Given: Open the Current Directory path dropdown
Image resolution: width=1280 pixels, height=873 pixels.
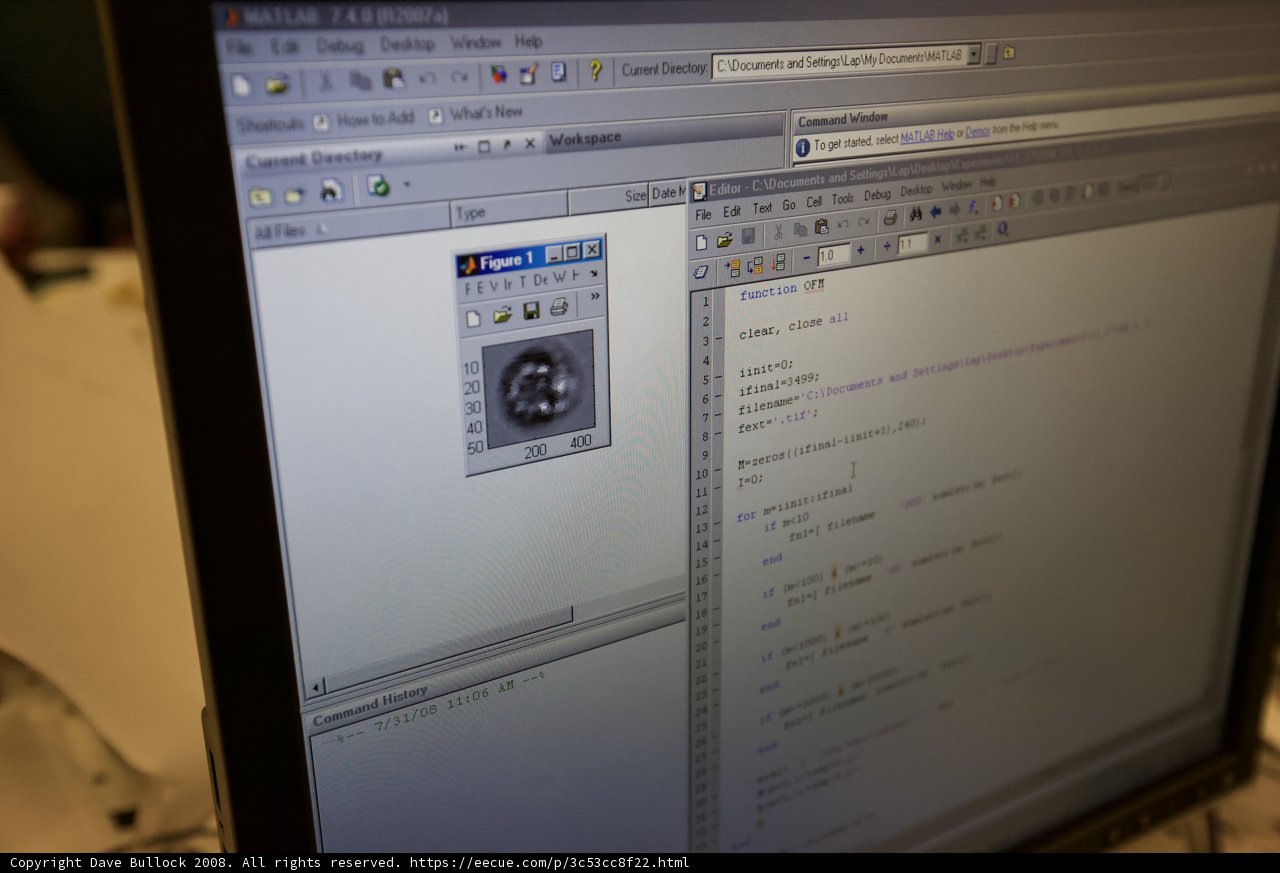Looking at the screenshot, I should (x=974, y=54).
